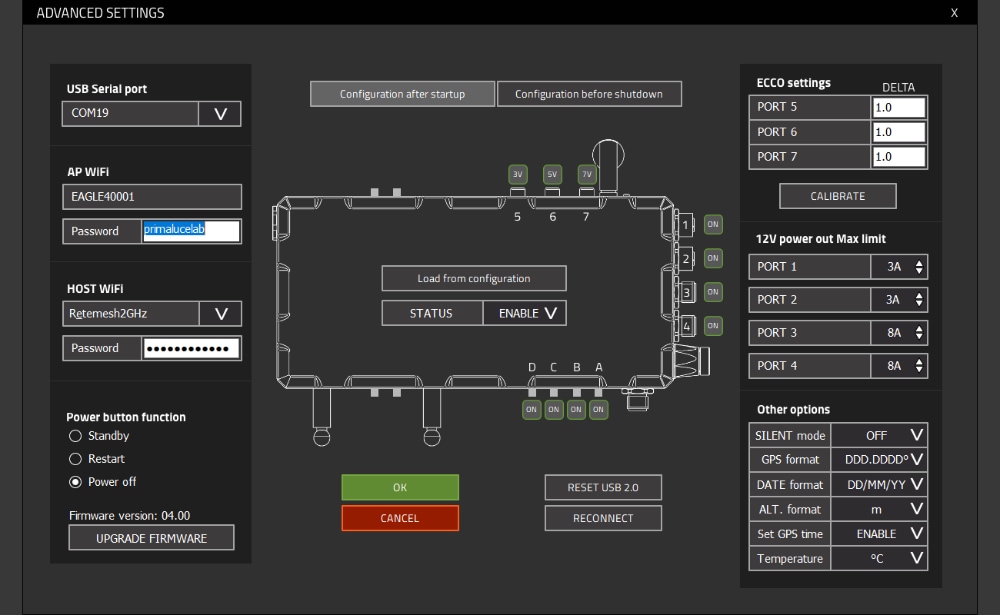Click the 3V output port icon
This screenshot has height=615, width=1000.
(x=517, y=173)
